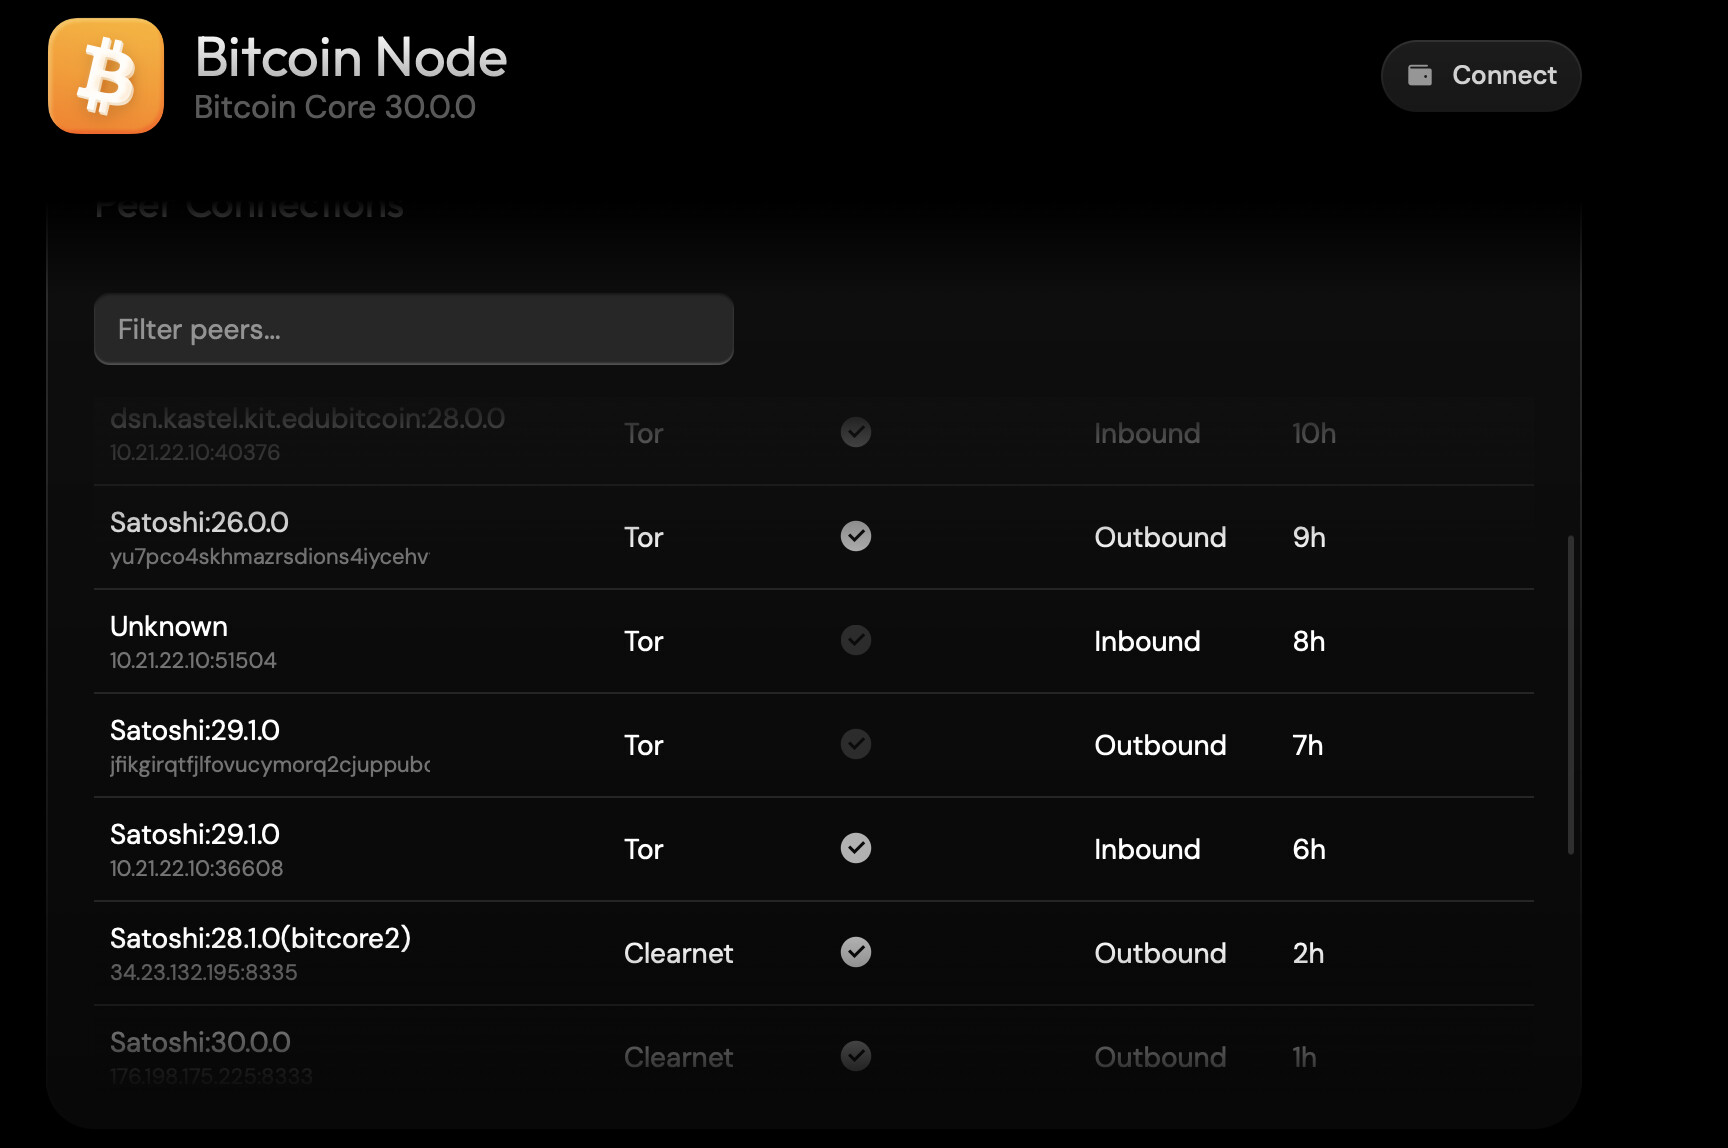This screenshot has width=1728, height=1148.
Task: Click checkmark icon for dsn.kastel.kit.edu peer
Action: tap(856, 433)
